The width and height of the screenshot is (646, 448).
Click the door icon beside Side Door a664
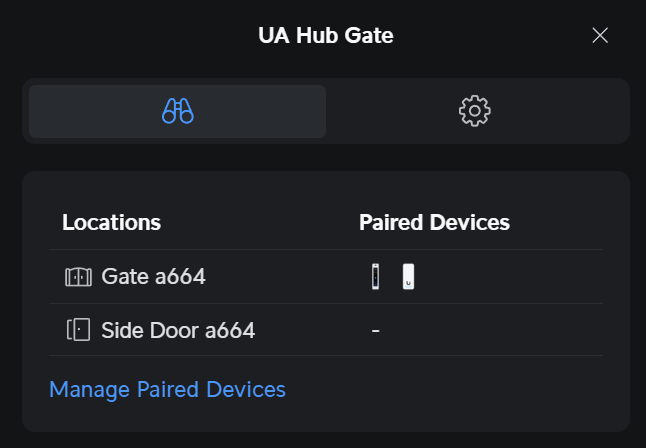(x=77, y=330)
